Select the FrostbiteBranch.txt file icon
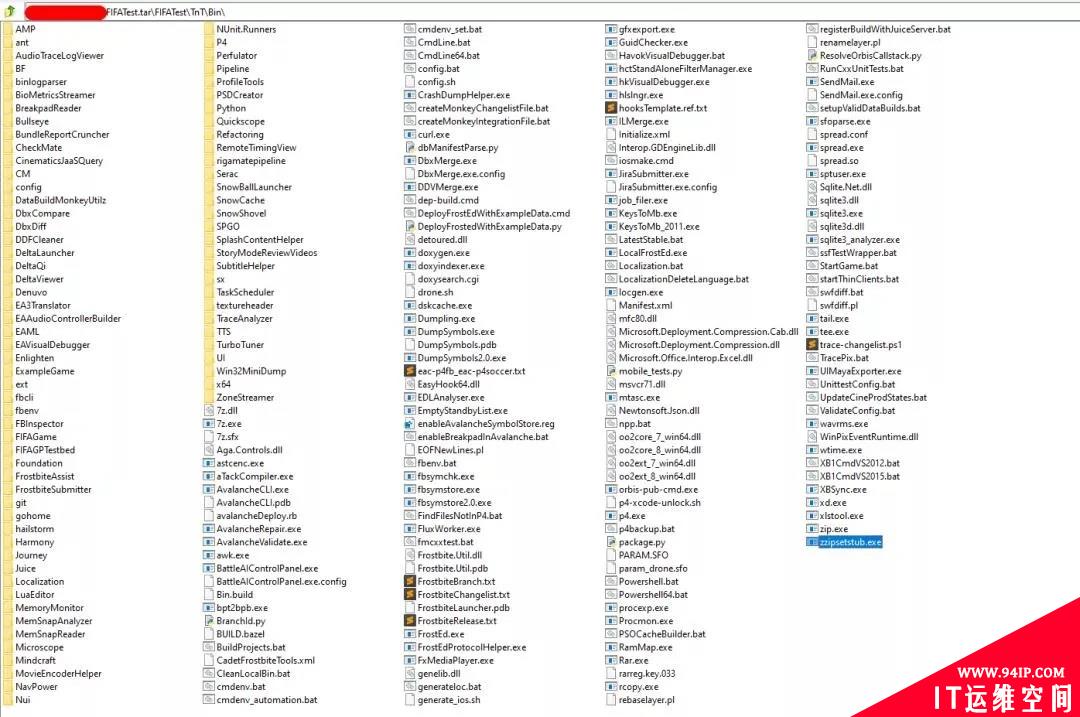The image size is (1080, 717). pos(410,581)
